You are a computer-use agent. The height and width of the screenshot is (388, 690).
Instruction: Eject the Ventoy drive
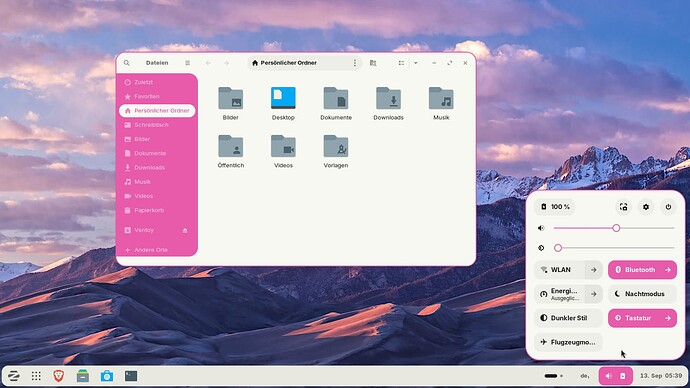[185, 230]
